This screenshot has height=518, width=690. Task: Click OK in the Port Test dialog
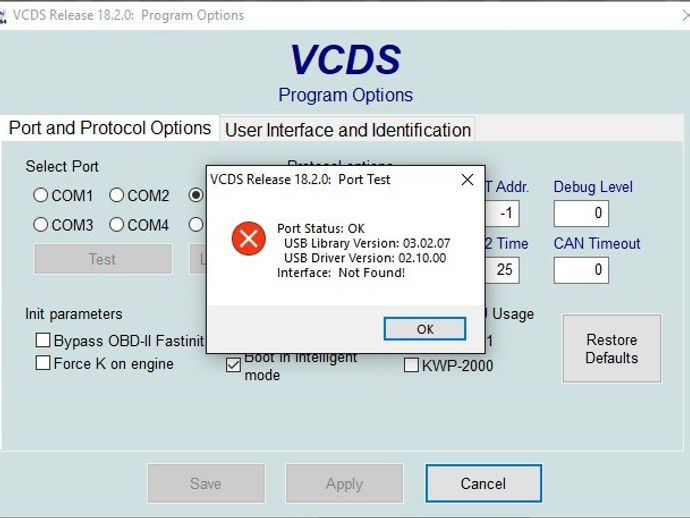425,329
